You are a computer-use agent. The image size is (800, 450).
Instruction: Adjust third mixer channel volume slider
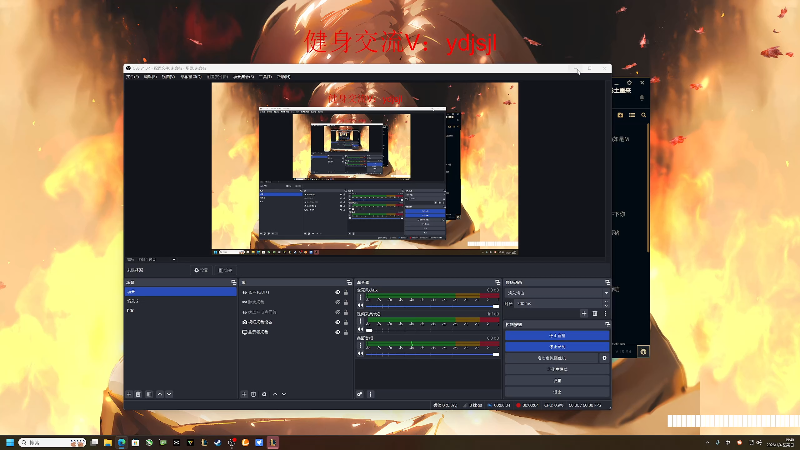[x=432, y=354]
